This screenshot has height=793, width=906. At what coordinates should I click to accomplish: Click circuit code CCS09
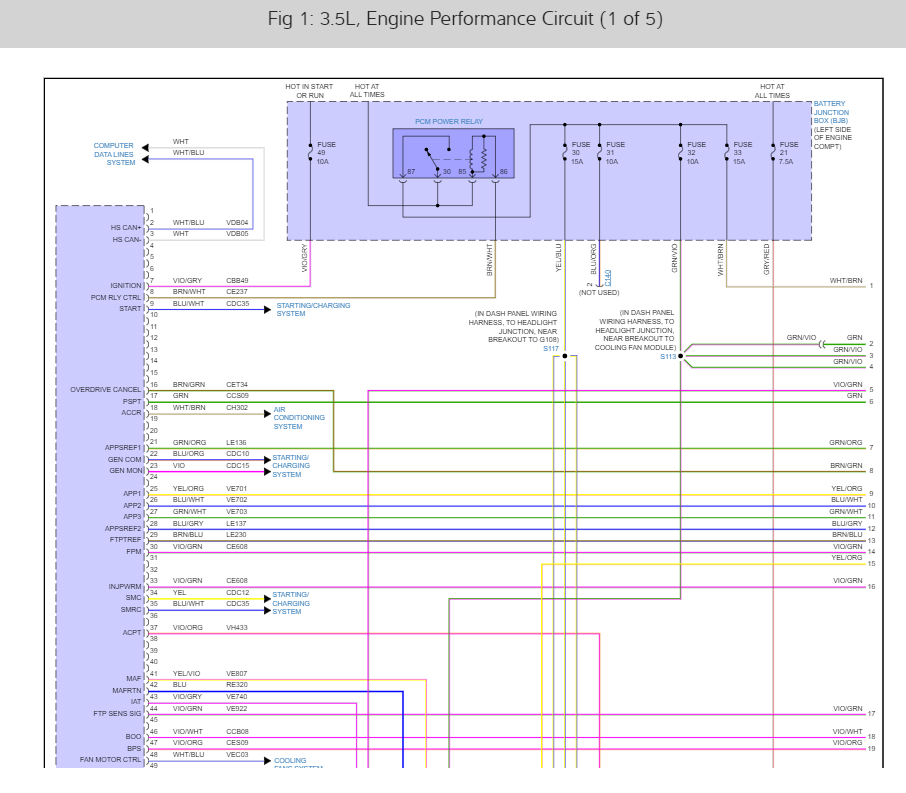tap(237, 396)
